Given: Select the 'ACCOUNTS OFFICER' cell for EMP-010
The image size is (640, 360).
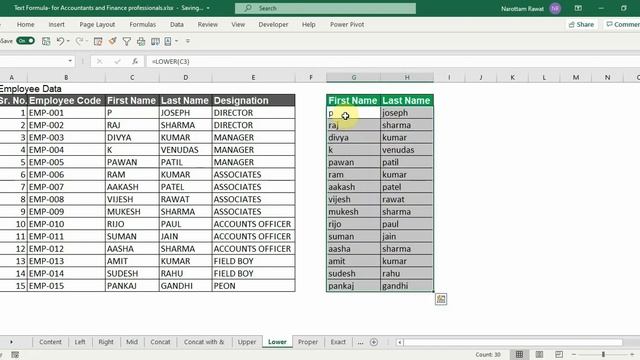Looking at the screenshot, I should pyautogui.click(x=253, y=224).
